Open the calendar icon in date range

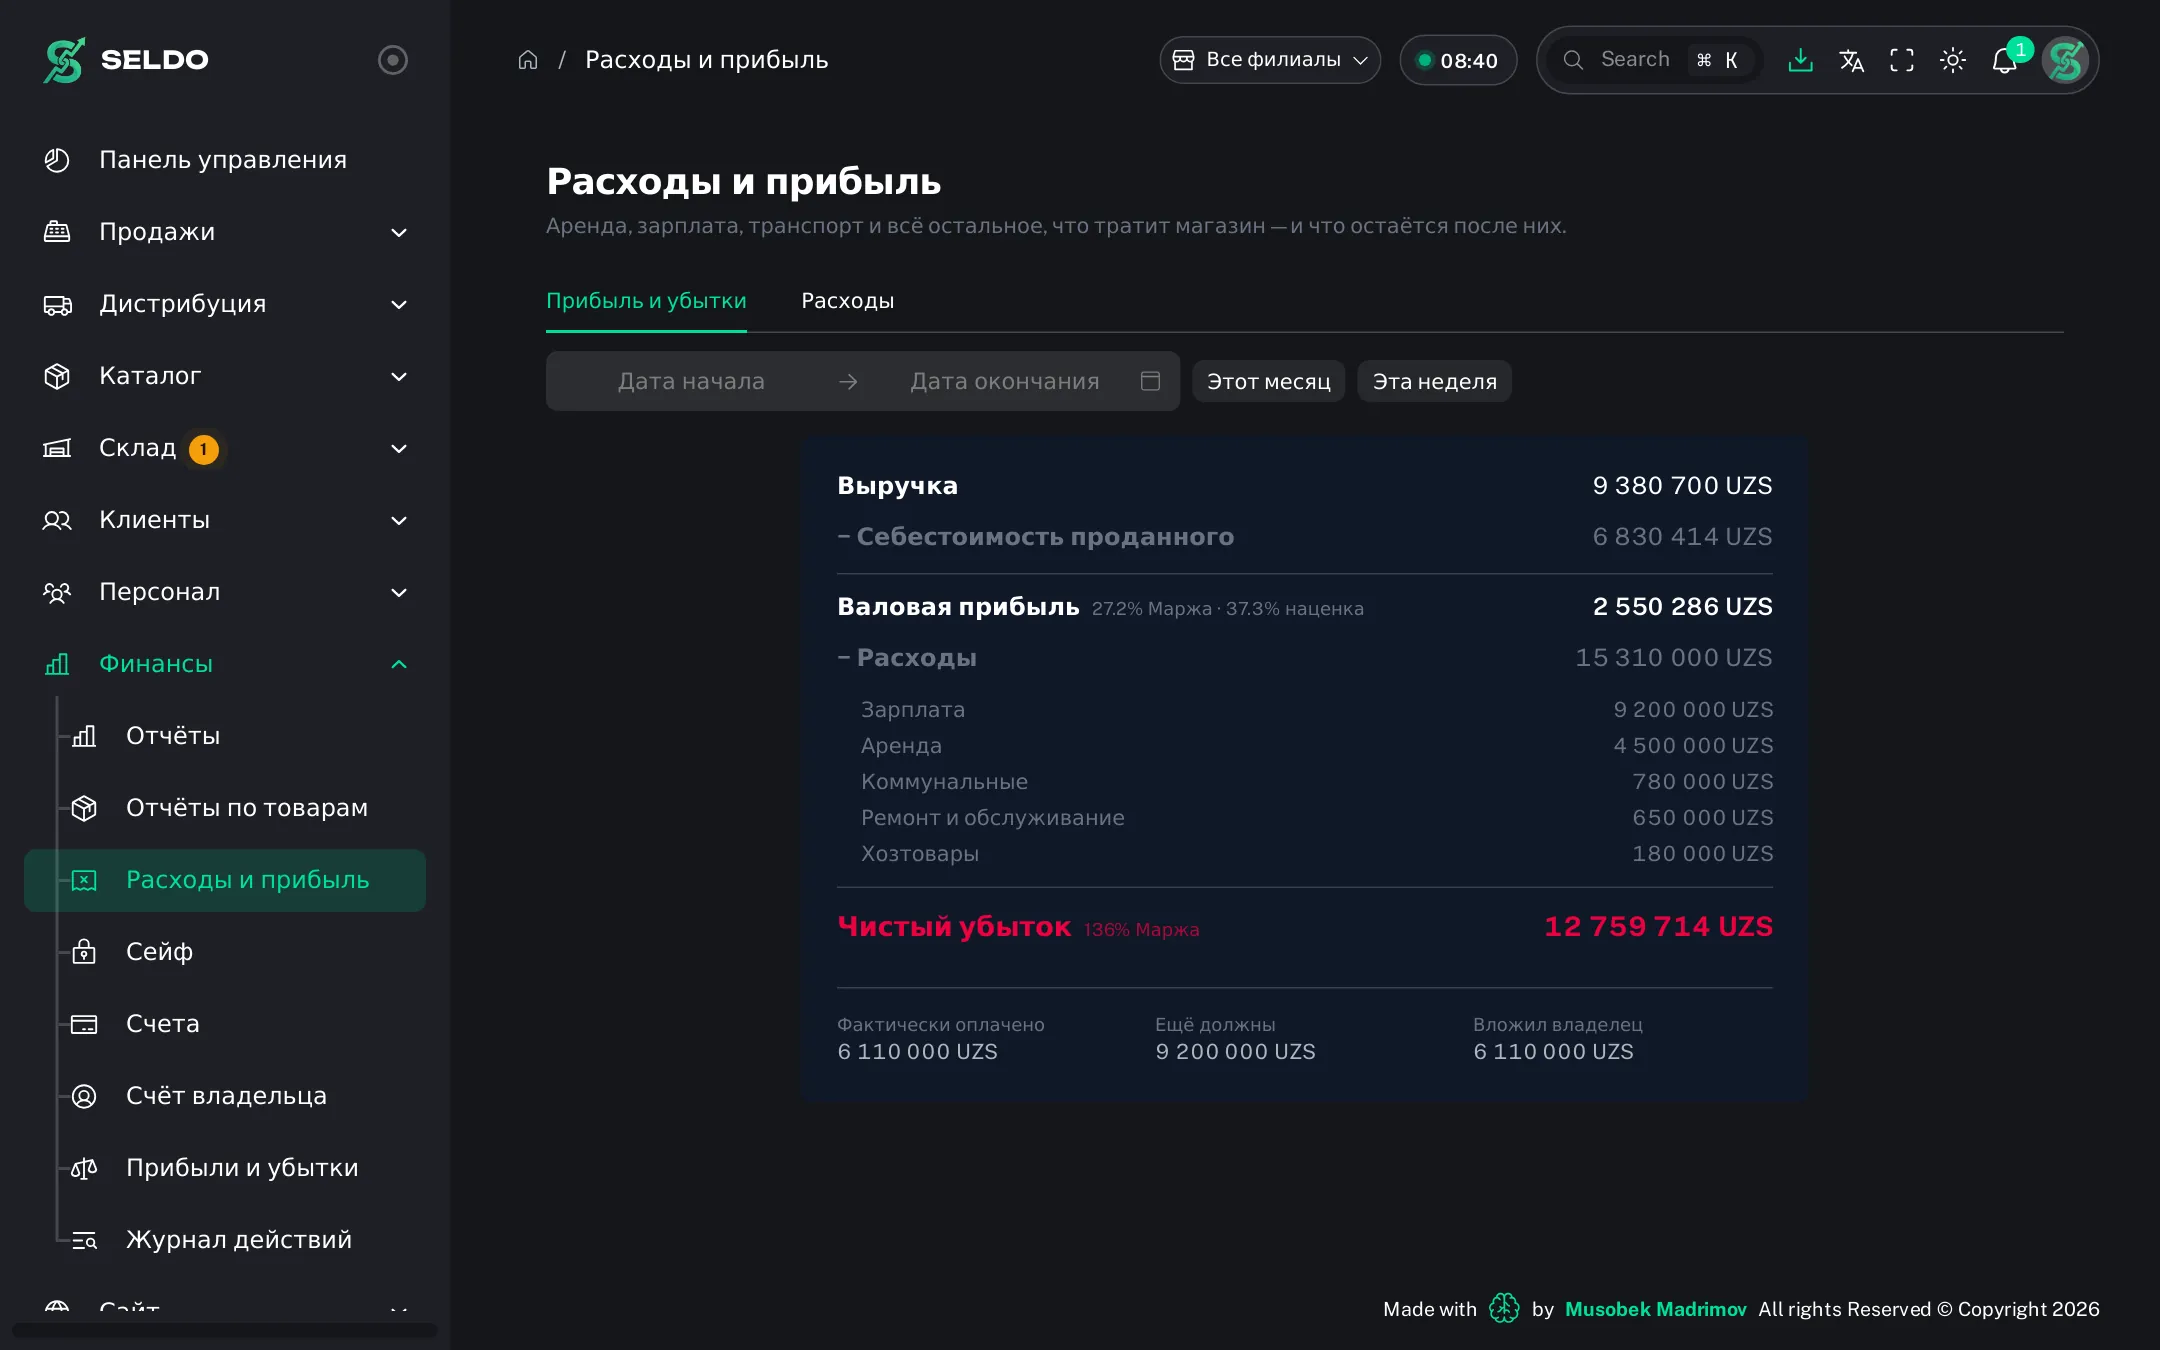[x=1150, y=381]
